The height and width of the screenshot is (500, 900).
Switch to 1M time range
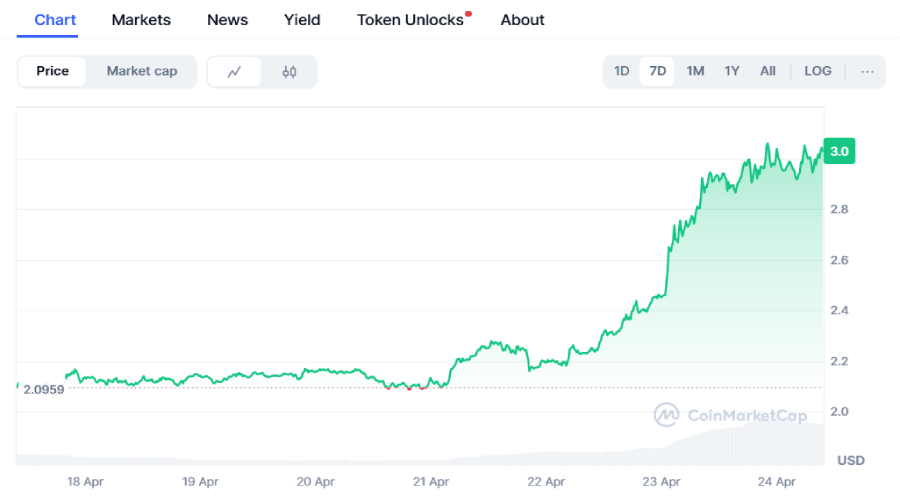click(x=695, y=71)
